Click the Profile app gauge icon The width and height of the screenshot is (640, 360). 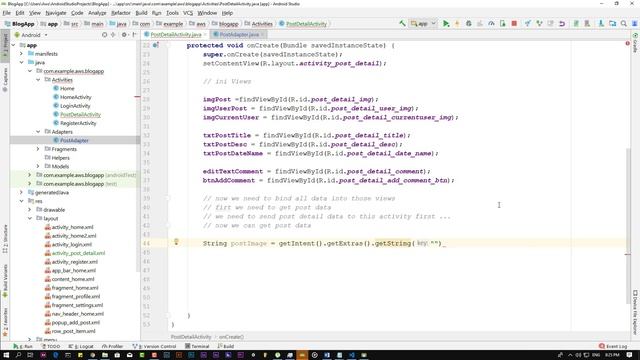(491, 24)
